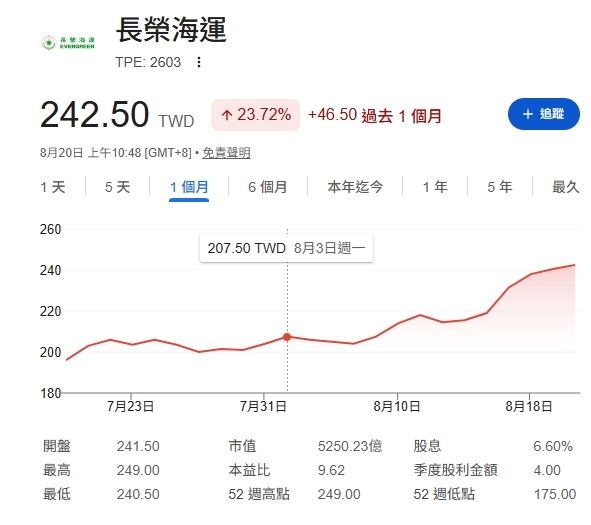The image size is (591, 525).
Task: Switch to the 本年迄今 tab
Action: point(355,187)
